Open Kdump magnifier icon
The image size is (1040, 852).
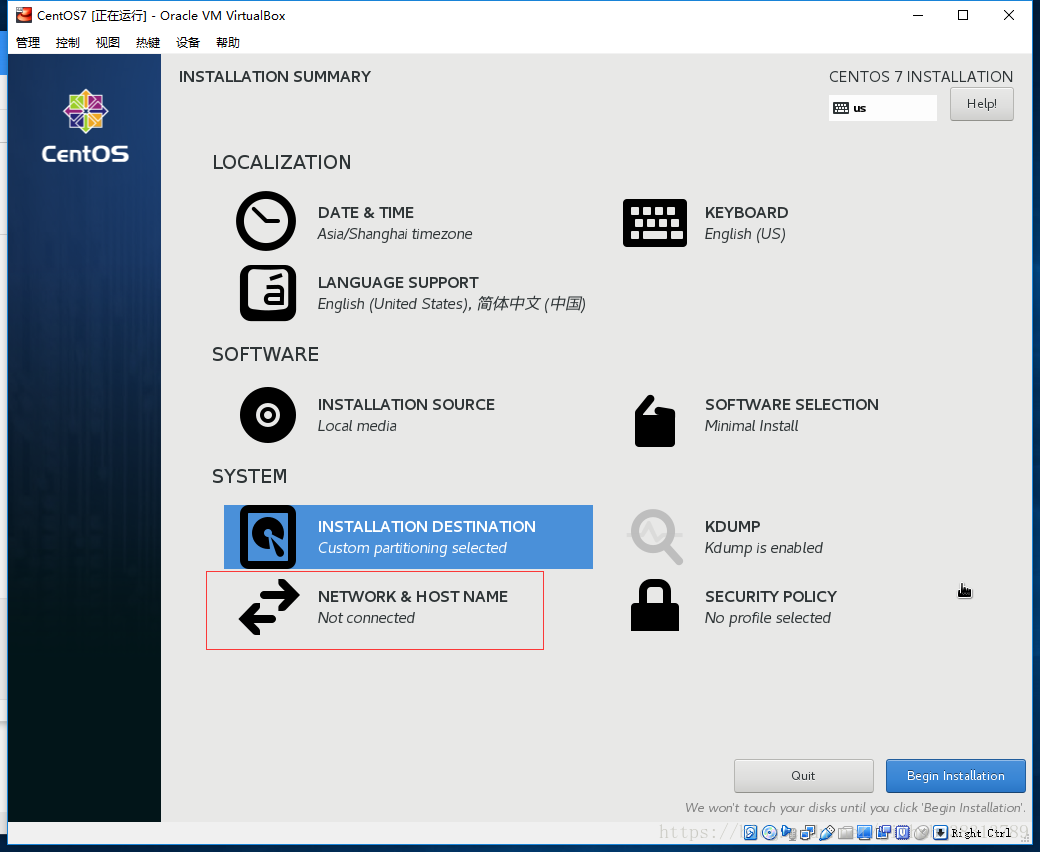click(x=656, y=537)
